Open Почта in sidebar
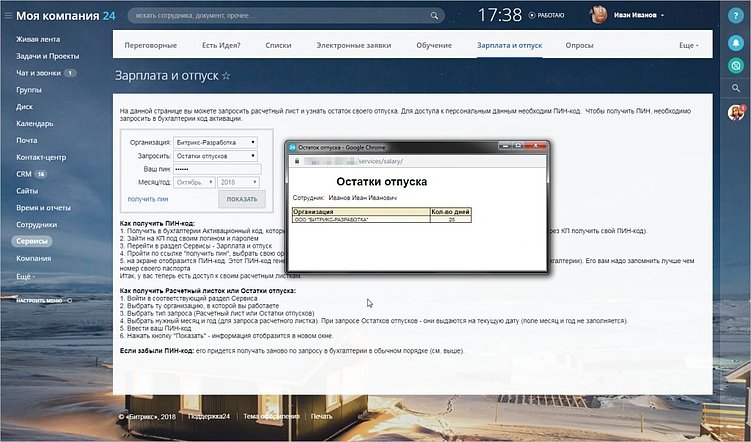751x442 pixels. coord(26,140)
